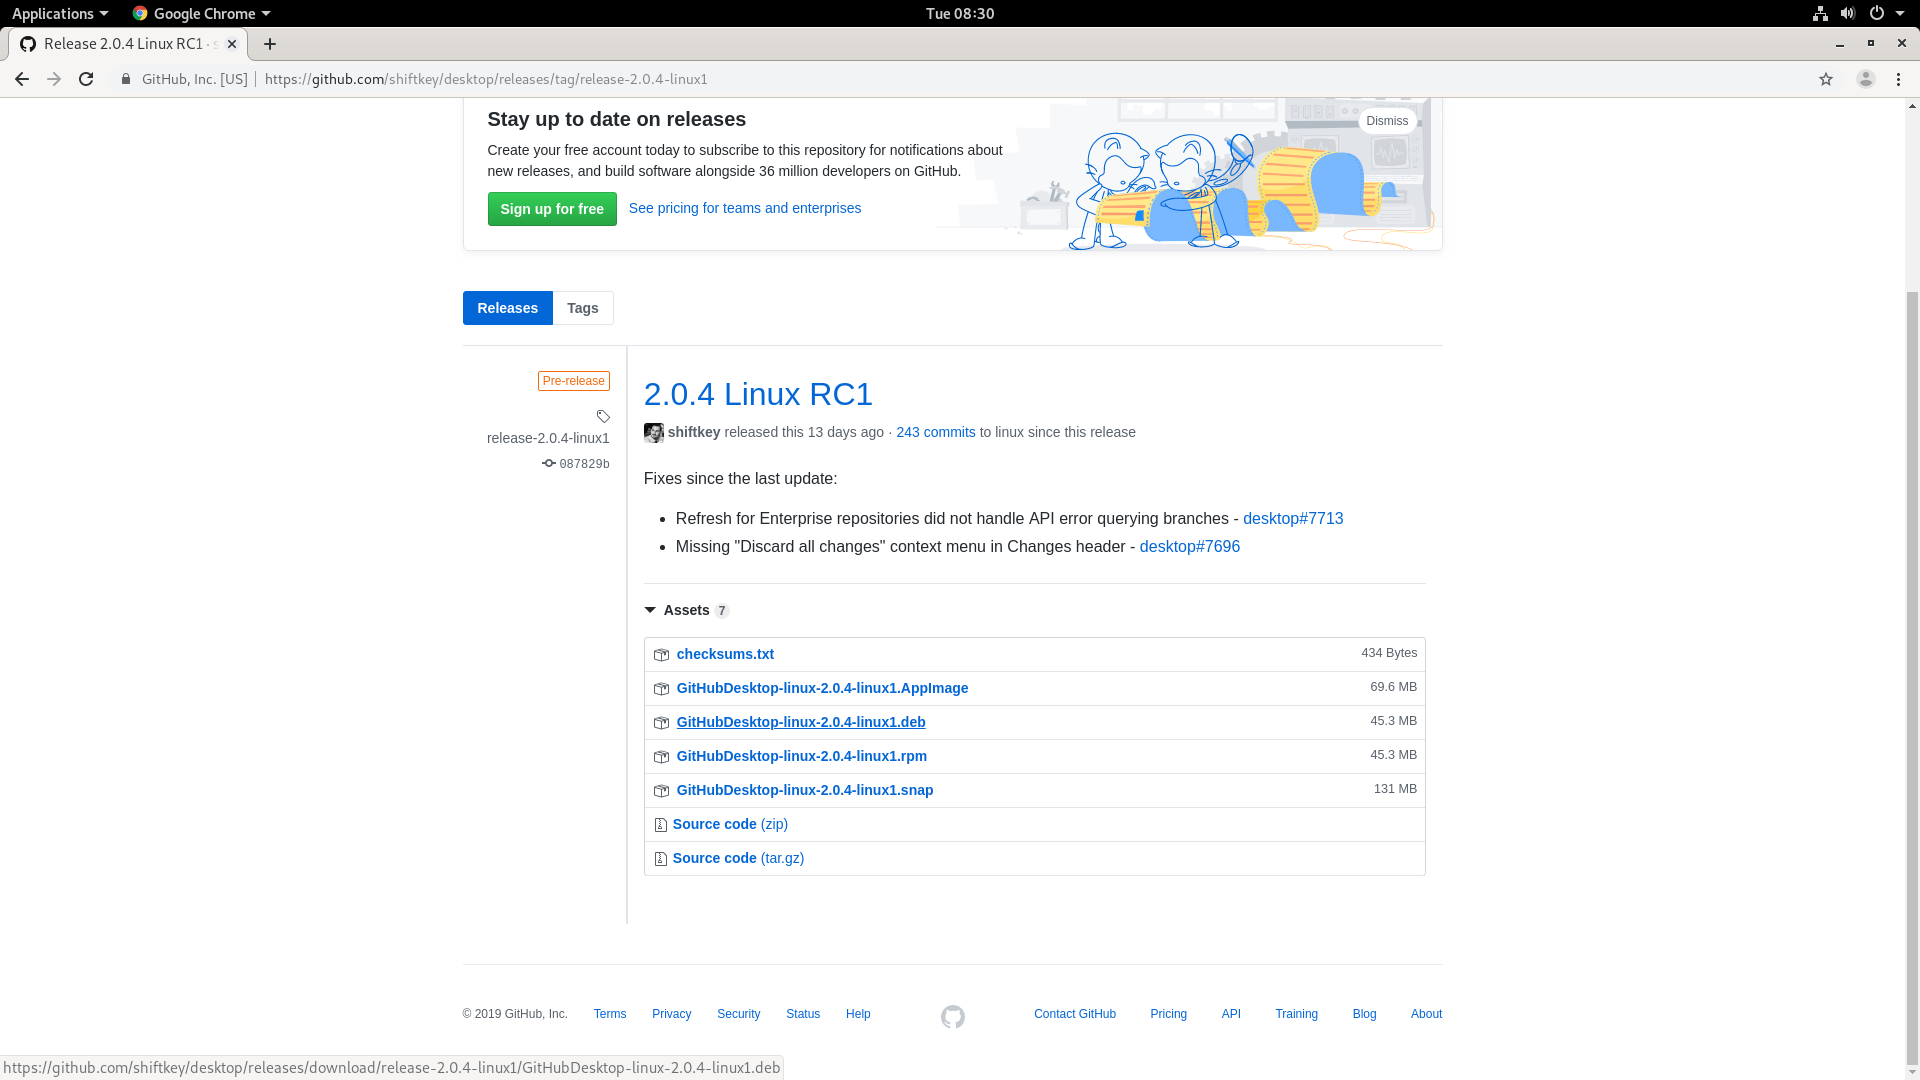Image resolution: width=1920 pixels, height=1080 pixels.
Task: Open a new tab with the plus icon
Action: point(270,44)
